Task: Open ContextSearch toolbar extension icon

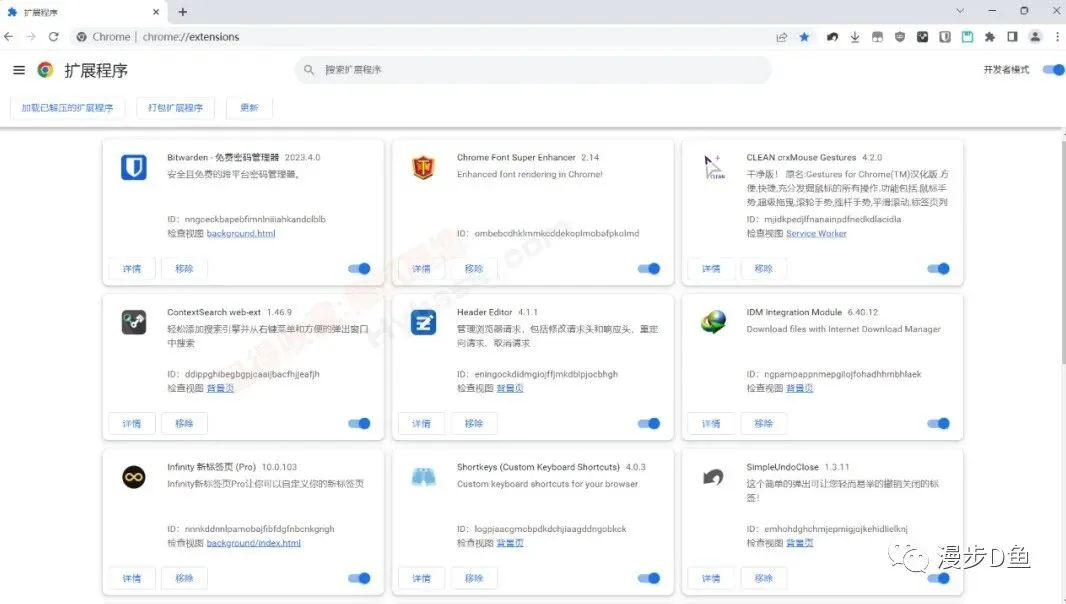Action: (923, 37)
